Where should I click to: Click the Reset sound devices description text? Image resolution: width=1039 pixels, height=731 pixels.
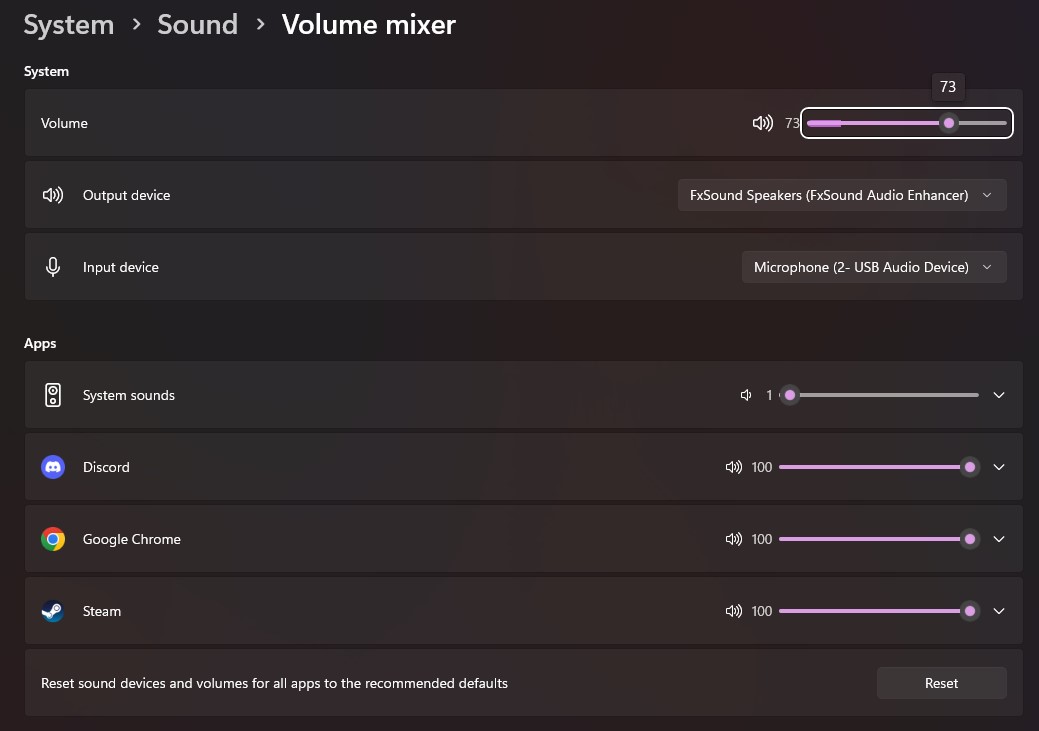[x=274, y=683]
